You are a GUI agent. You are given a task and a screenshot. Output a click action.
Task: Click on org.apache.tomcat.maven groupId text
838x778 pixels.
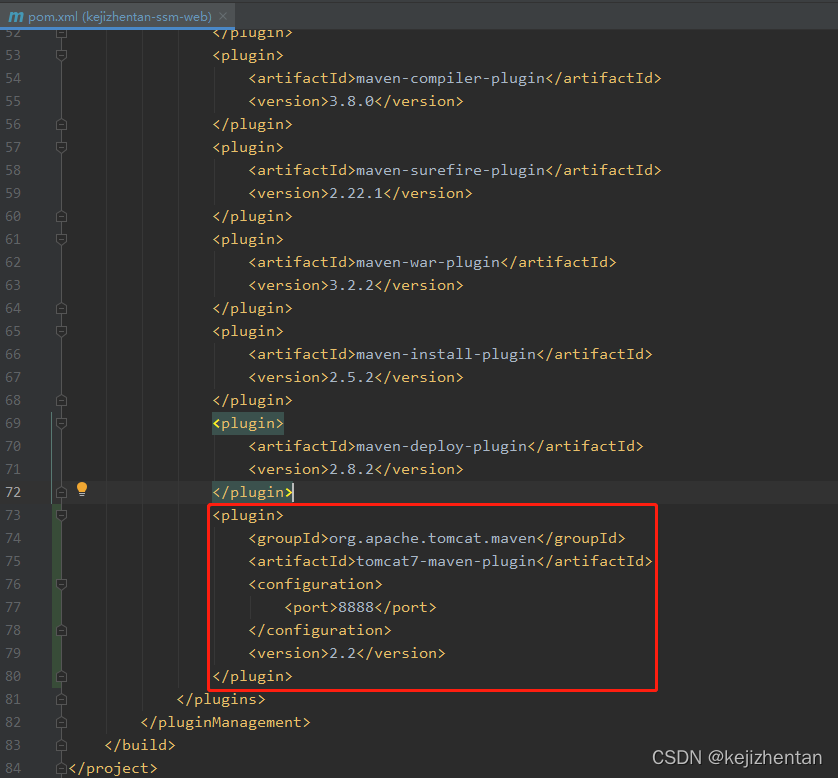432,538
